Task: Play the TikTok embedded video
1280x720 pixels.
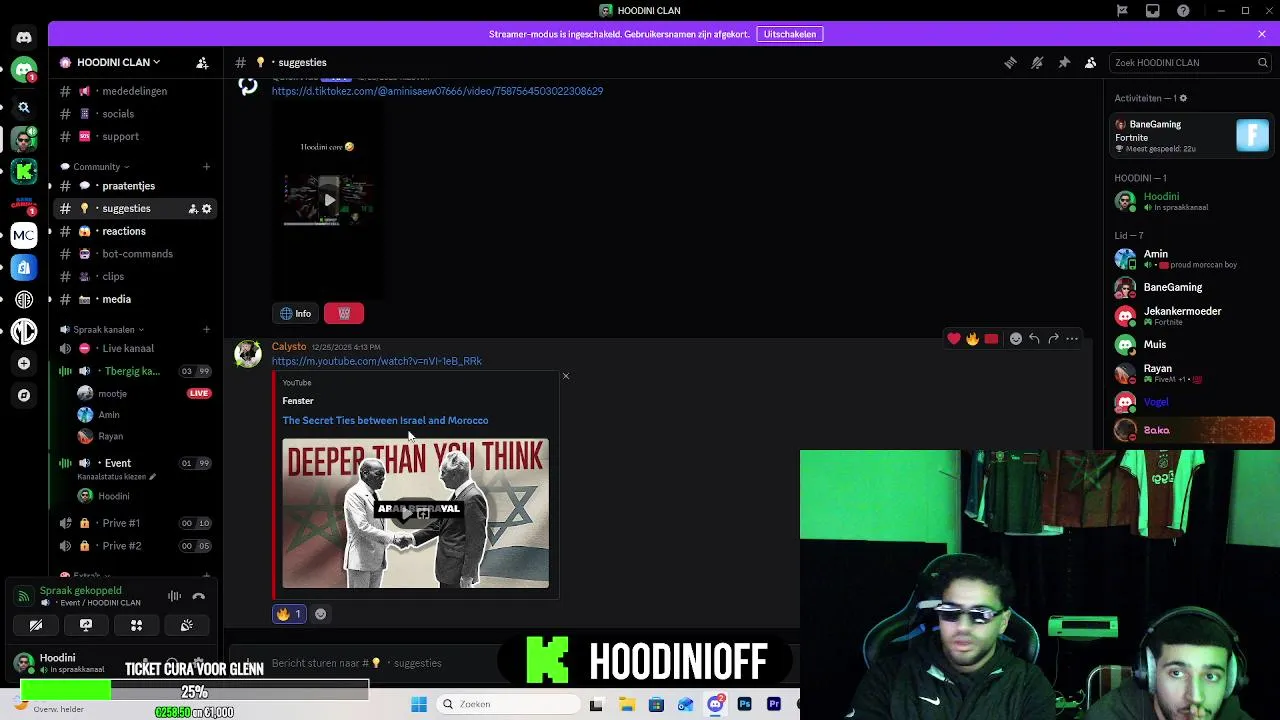Action: coord(329,199)
